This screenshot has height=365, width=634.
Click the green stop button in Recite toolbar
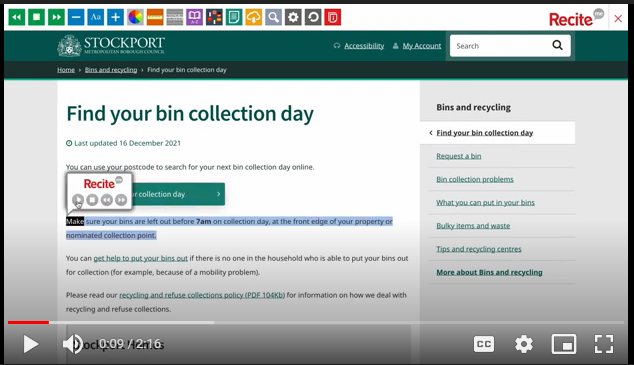[36, 17]
